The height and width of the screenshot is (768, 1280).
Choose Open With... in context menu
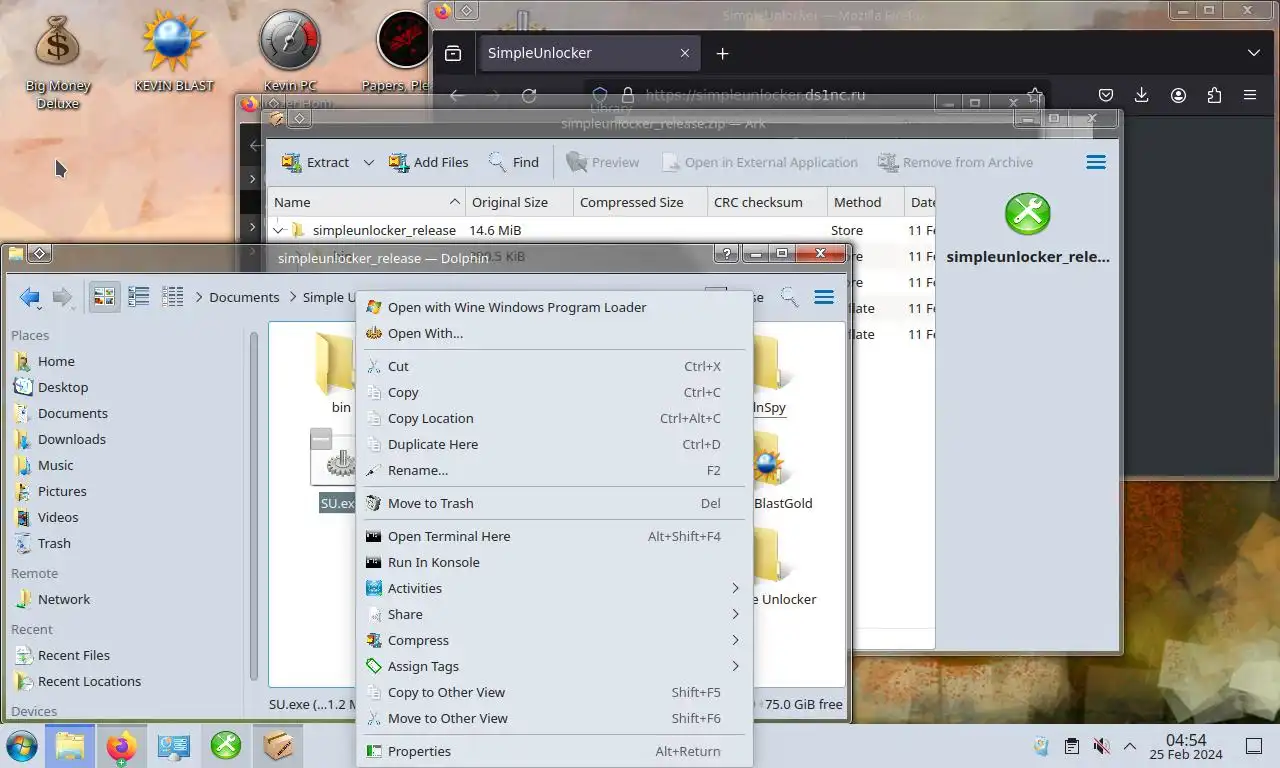(554, 333)
